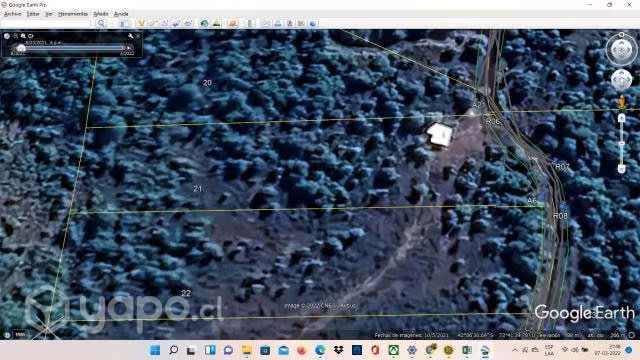The image size is (640, 360).
Task: Open date options wrench on time slider
Action: click(131, 36)
